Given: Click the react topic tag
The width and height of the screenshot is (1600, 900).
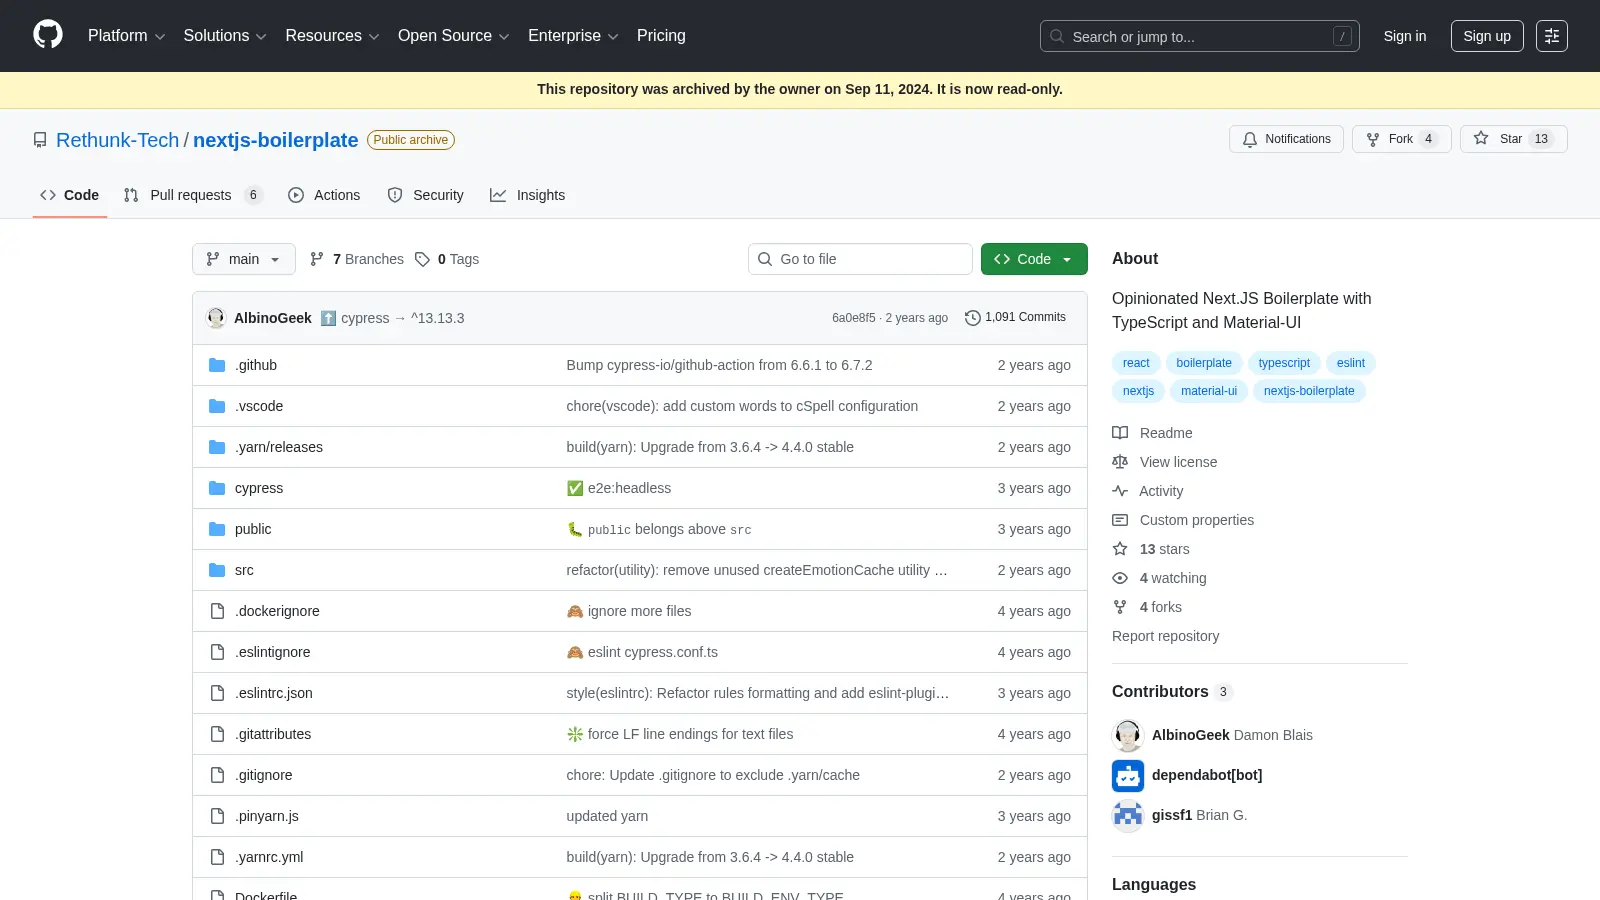Looking at the screenshot, I should [x=1136, y=363].
